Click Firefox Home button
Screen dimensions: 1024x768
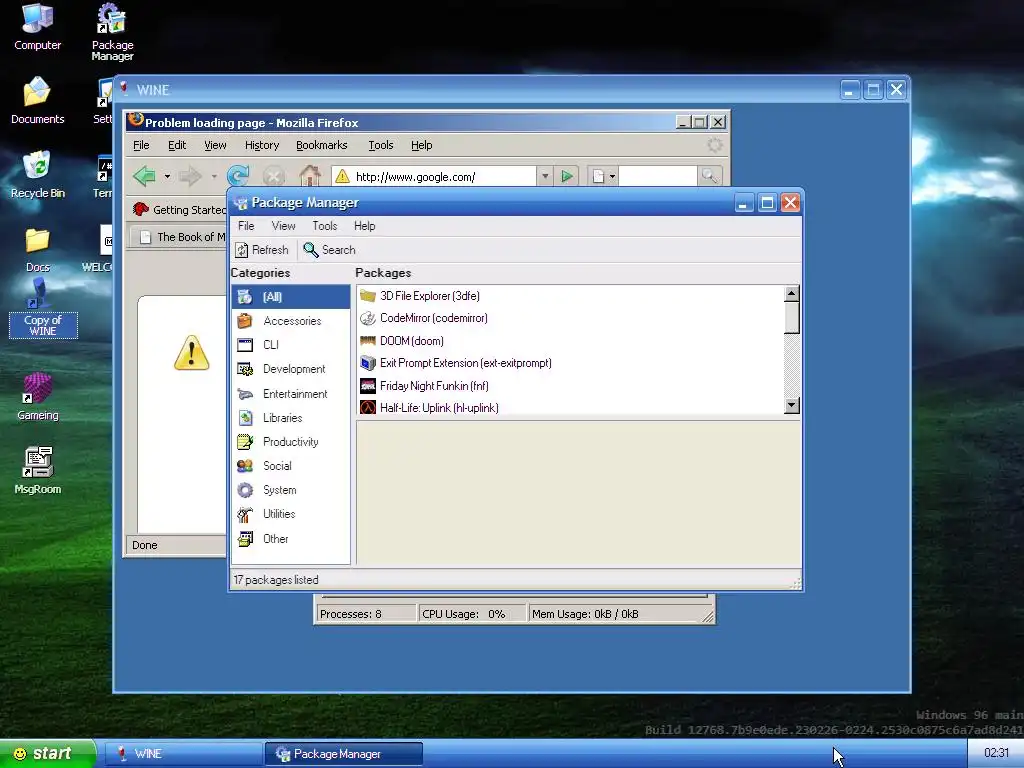tap(310, 176)
